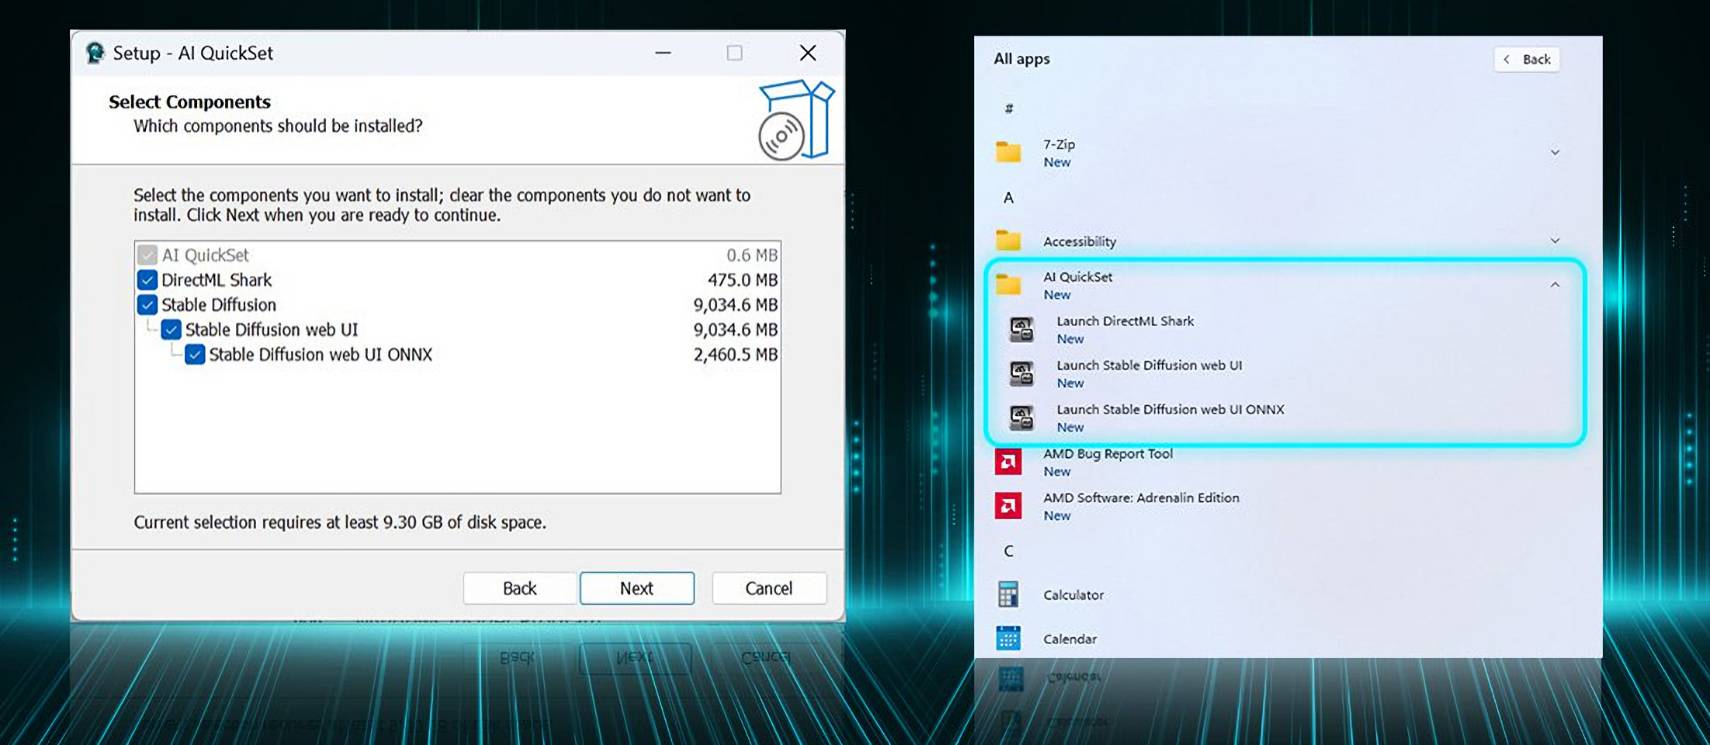Viewport: 1710px width, 745px height.
Task: Open the 7-Zip folder icon
Action: [1008, 152]
